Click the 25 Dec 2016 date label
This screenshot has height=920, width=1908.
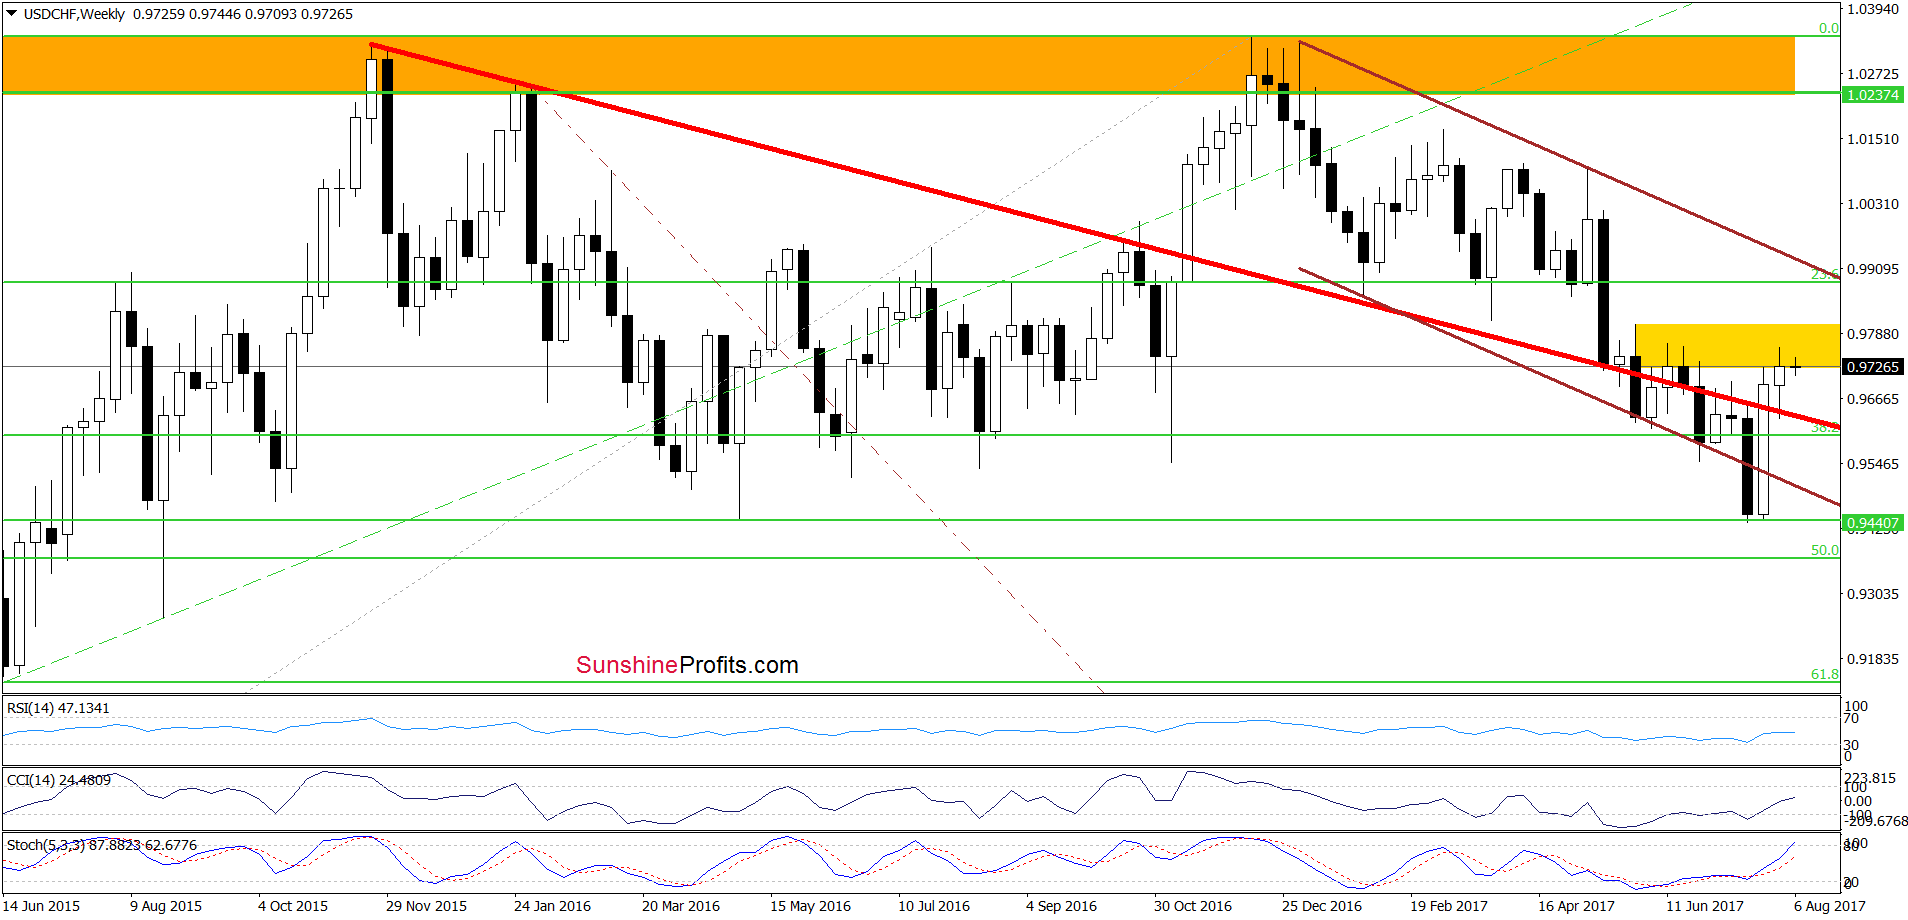[1322, 906]
